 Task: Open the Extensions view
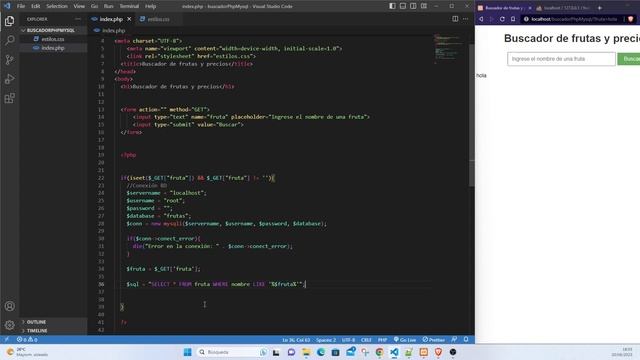[9, 98]
